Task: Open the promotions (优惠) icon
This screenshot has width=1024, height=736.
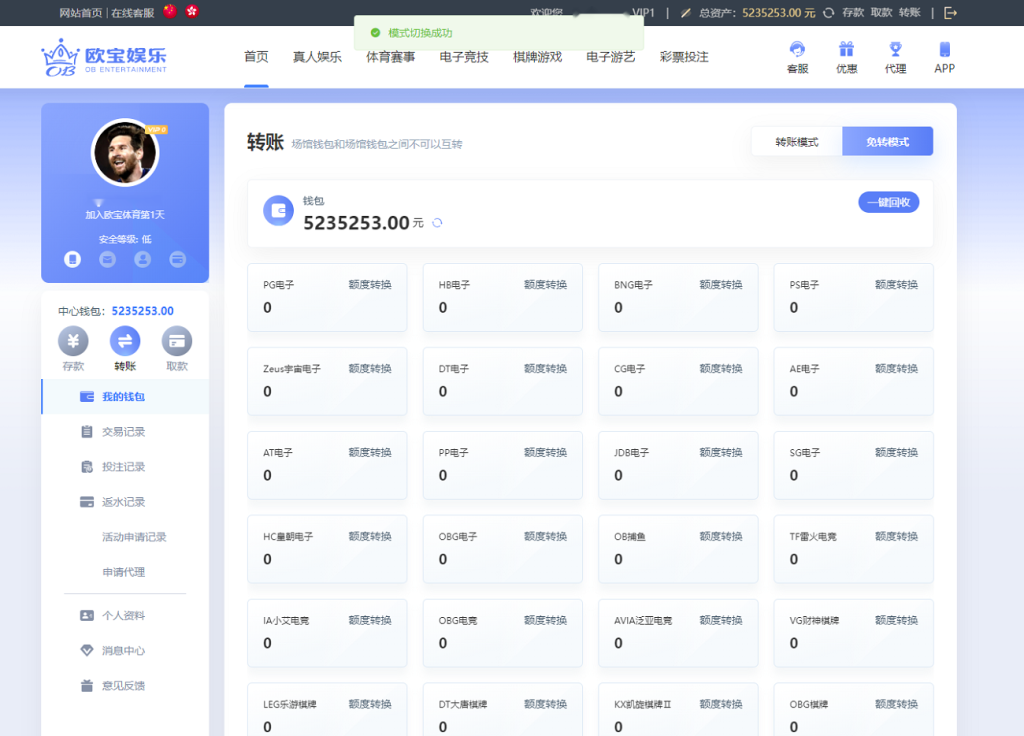Action: point(845,57)
